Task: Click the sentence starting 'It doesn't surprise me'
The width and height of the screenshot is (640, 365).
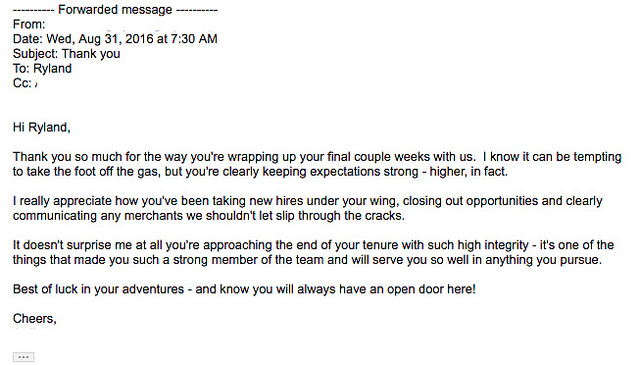Action: tap(313, 252)
